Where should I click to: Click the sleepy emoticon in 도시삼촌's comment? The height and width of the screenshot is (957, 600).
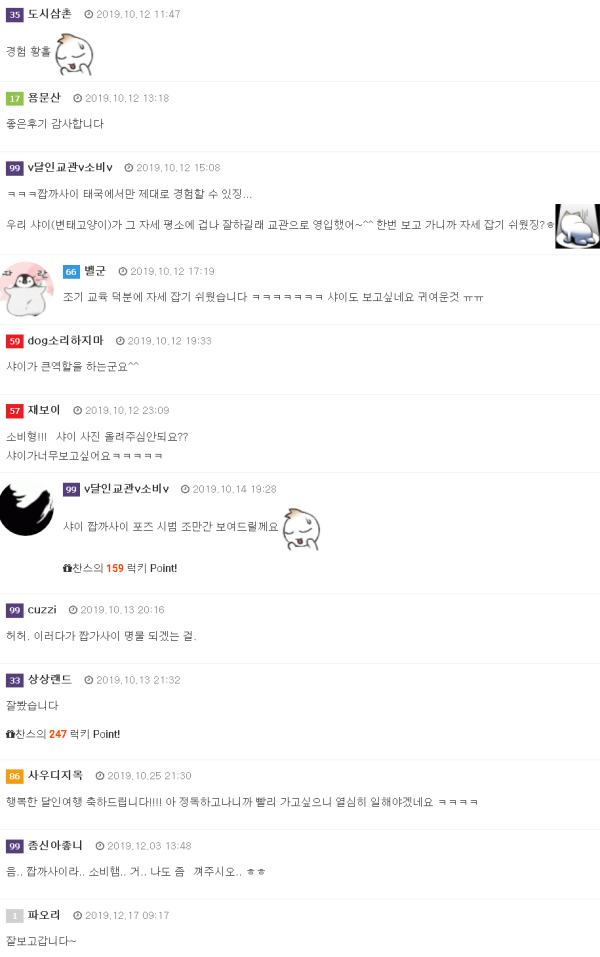click(x=74, y=54)
